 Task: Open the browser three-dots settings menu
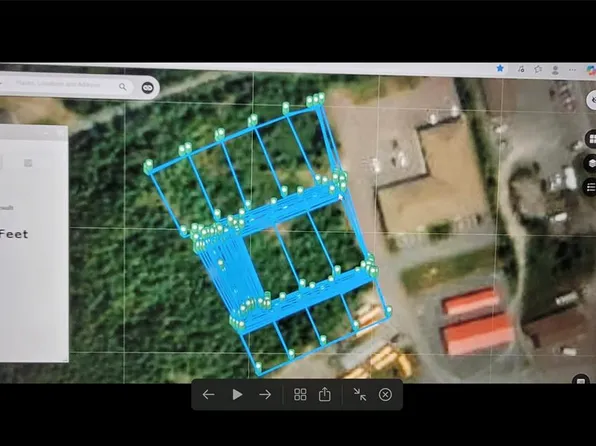point(572,70)
